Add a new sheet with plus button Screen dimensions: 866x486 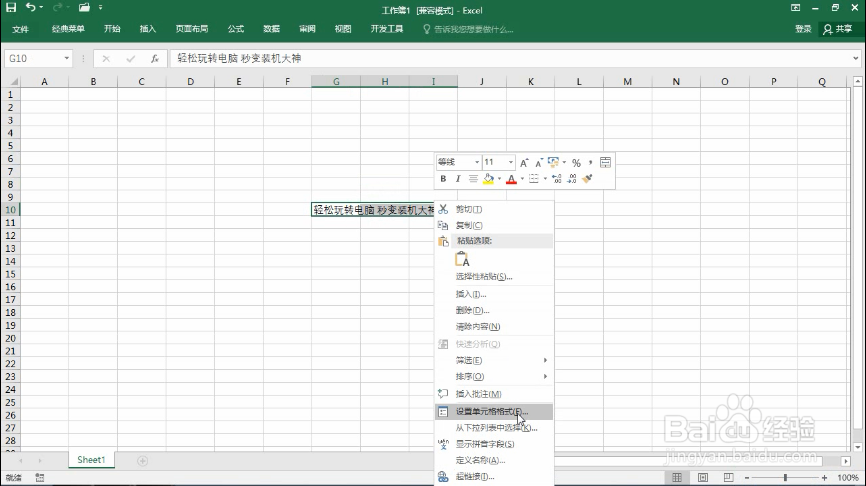[x=142, y=461]
